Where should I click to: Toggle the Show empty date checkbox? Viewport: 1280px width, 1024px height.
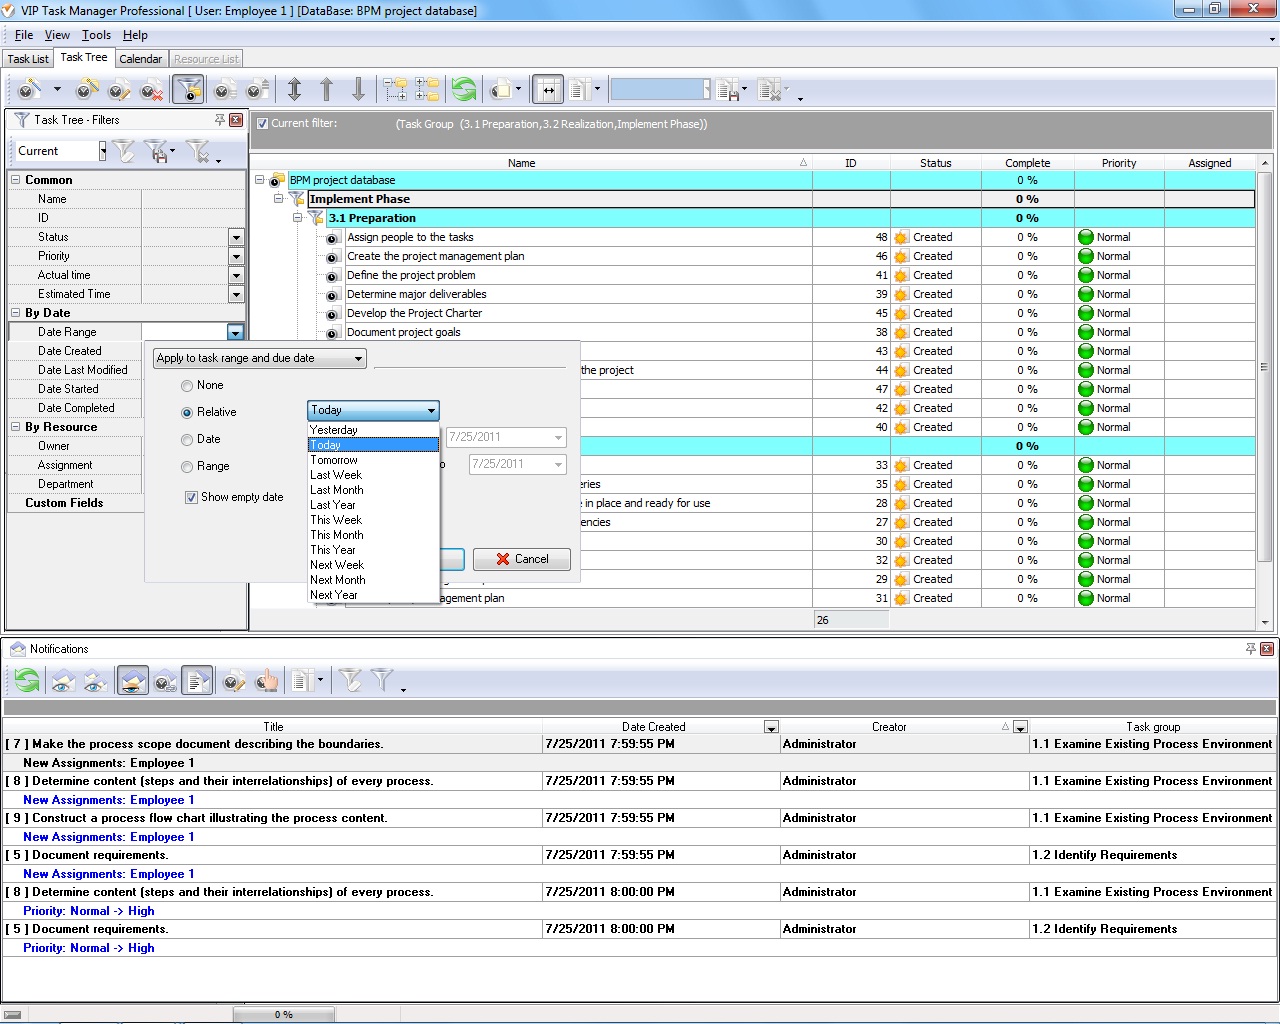pos(191,497)
